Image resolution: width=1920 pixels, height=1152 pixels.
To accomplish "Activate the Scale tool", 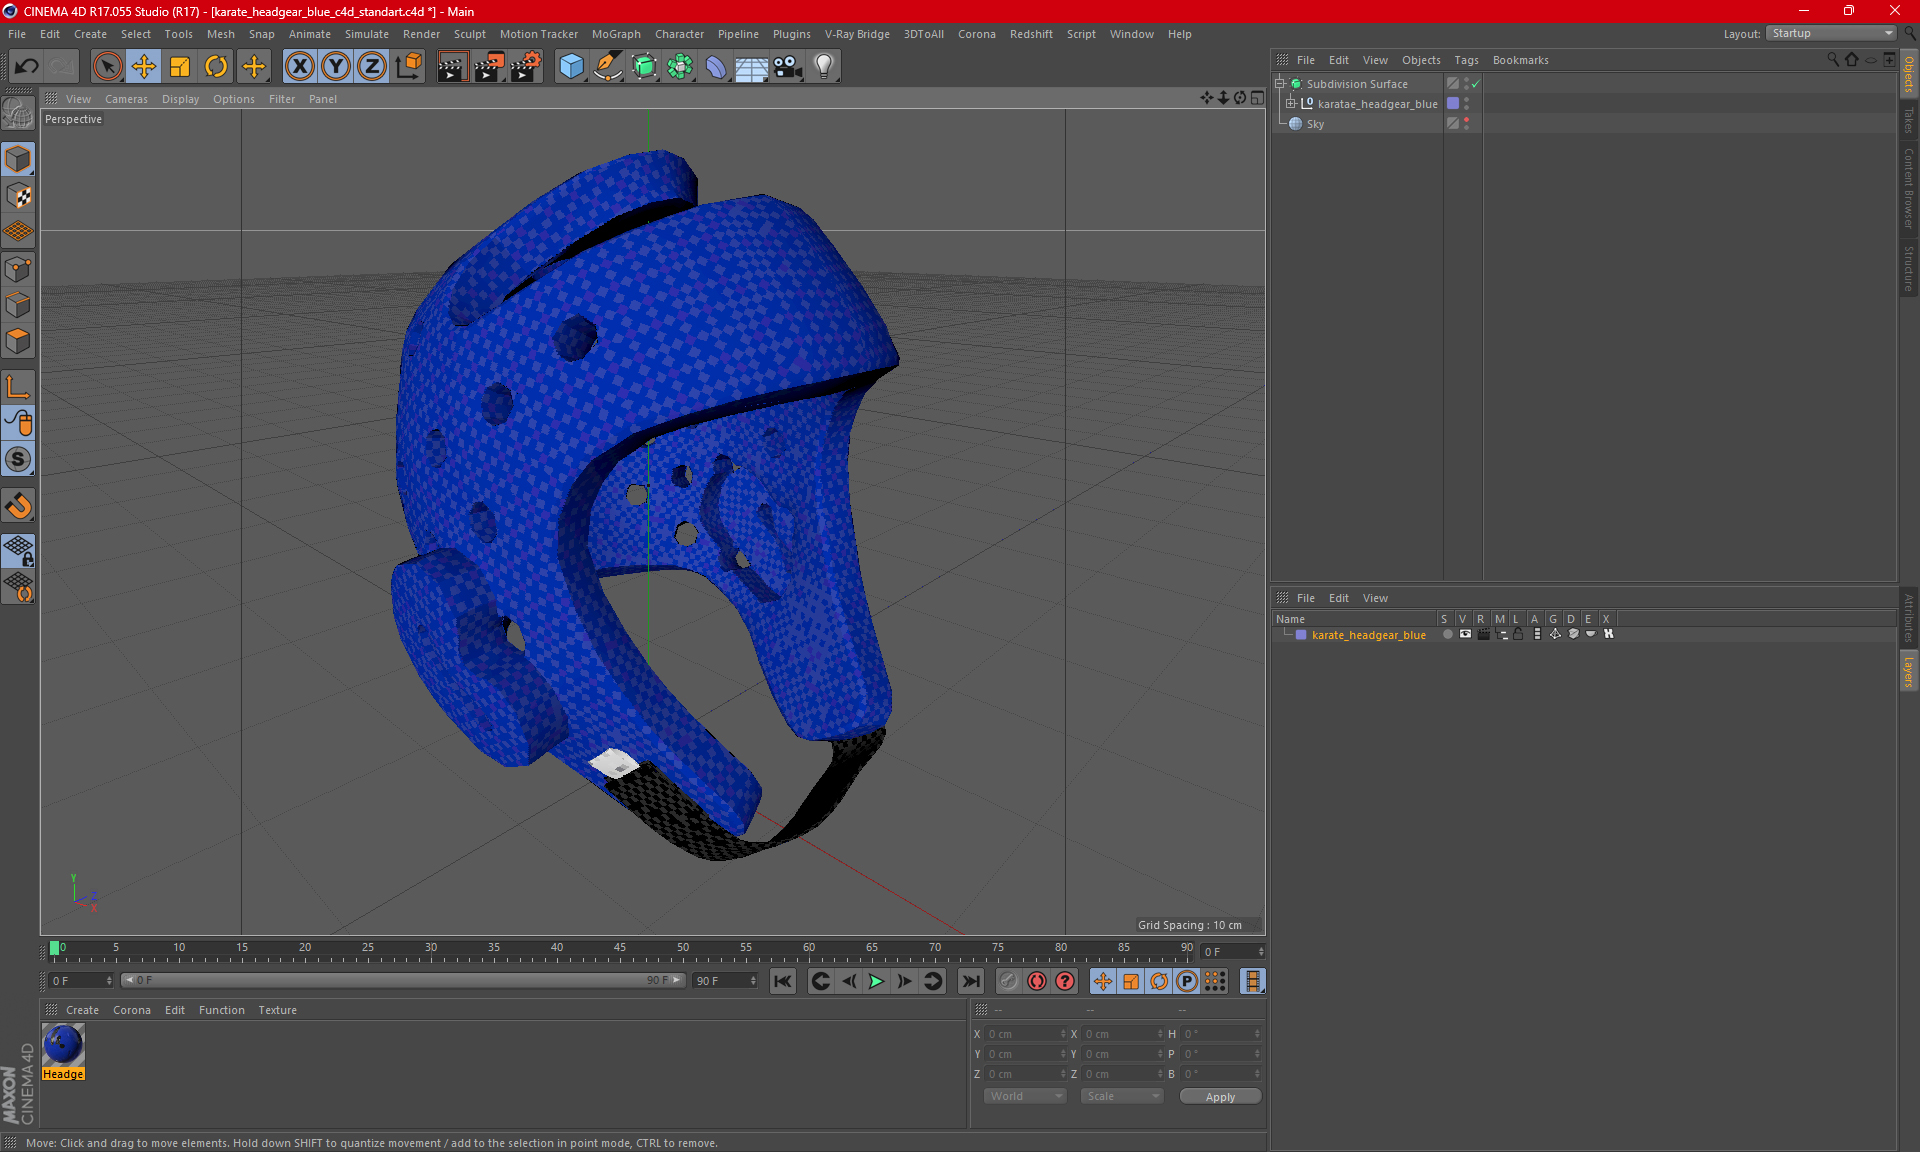I will [x=180, y=67].
